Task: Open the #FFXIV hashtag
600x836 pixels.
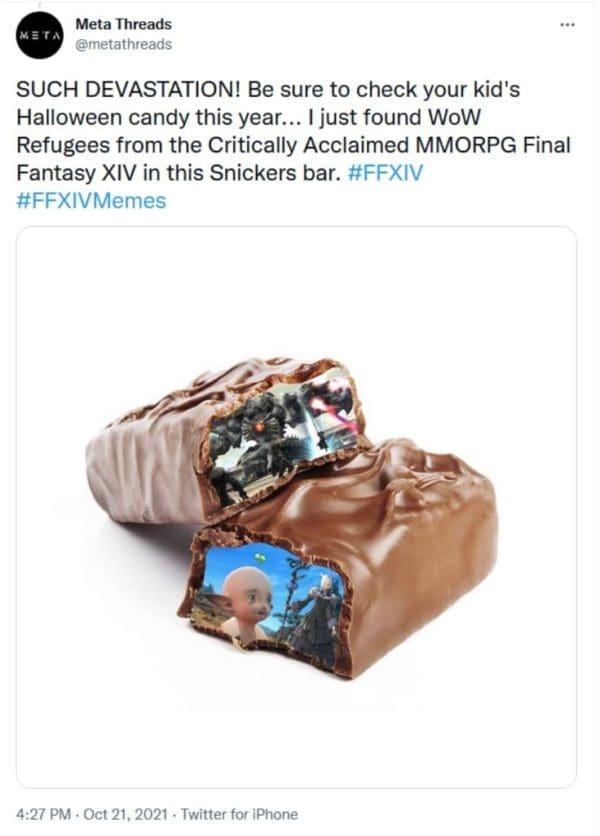Action: click(385, 173)
